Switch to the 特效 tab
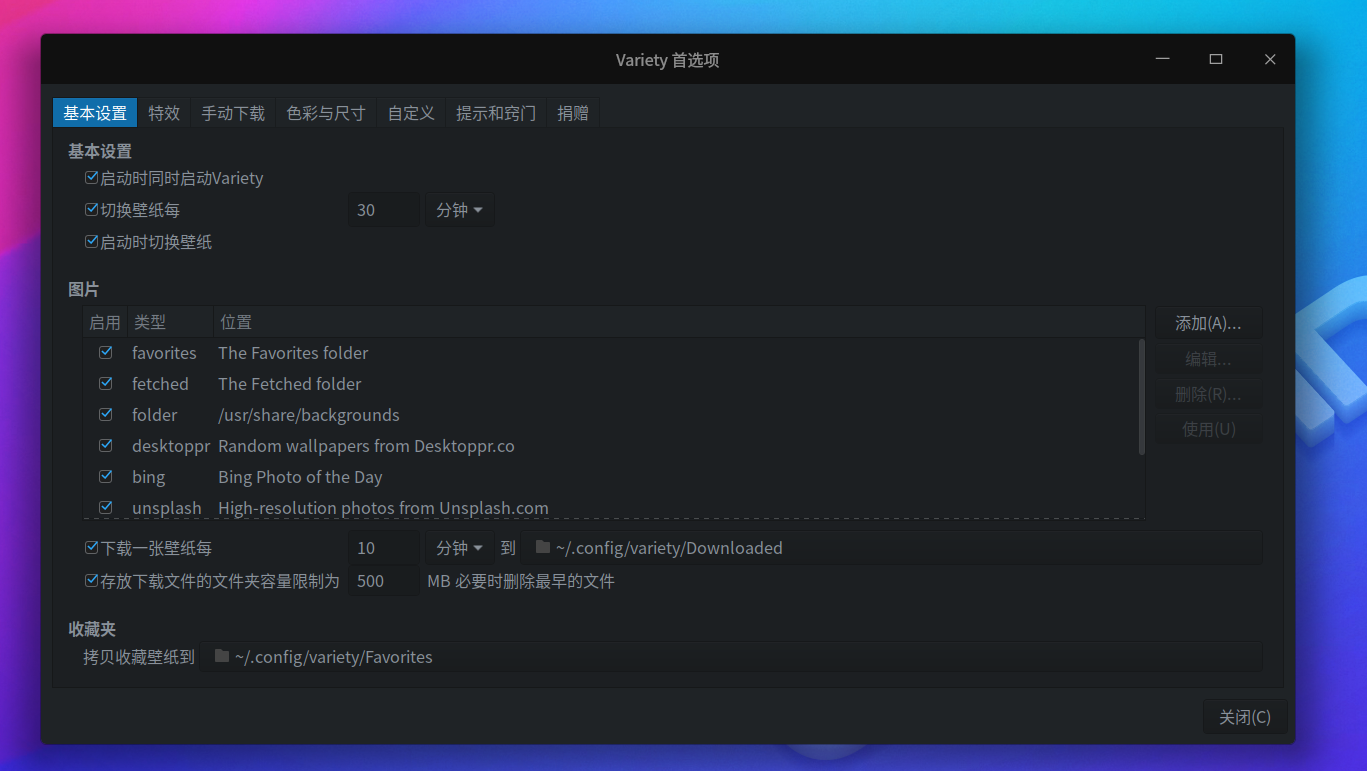The height and width of the screenshot is (771, 1367). tap(163, 112)
